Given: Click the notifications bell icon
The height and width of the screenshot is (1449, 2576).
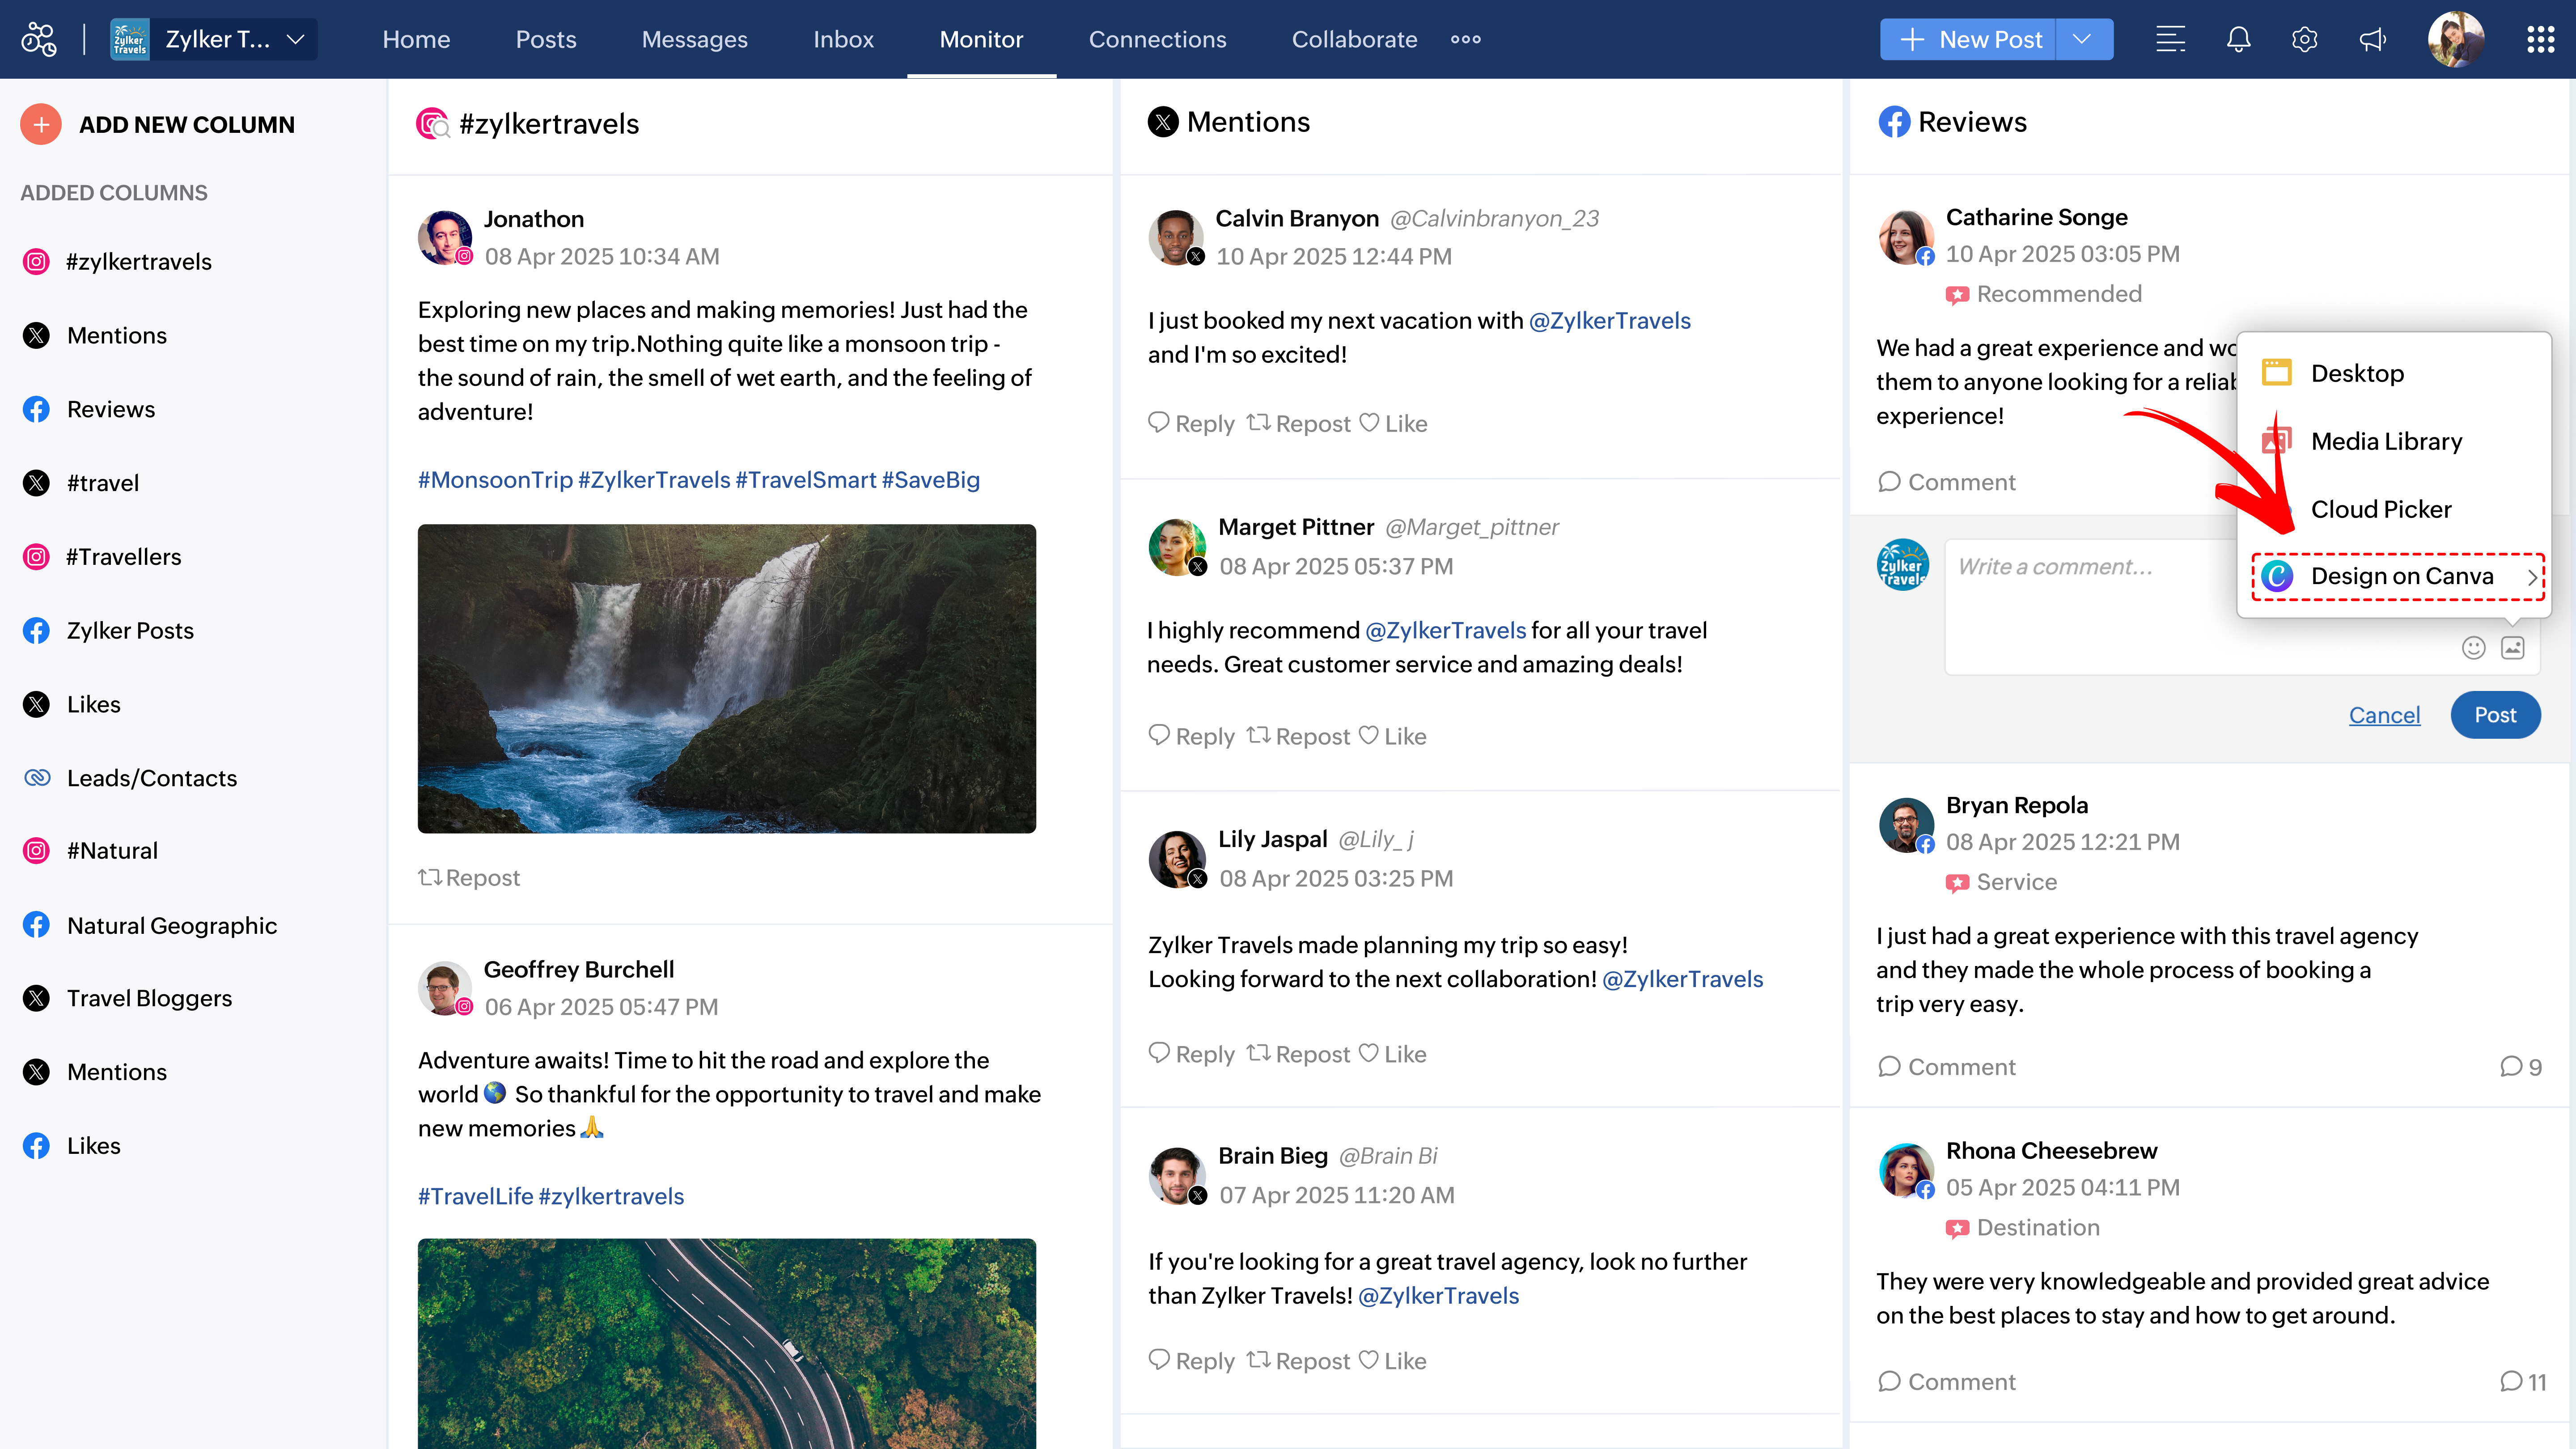Looking at the screenshot, I should coord(2238,39).
